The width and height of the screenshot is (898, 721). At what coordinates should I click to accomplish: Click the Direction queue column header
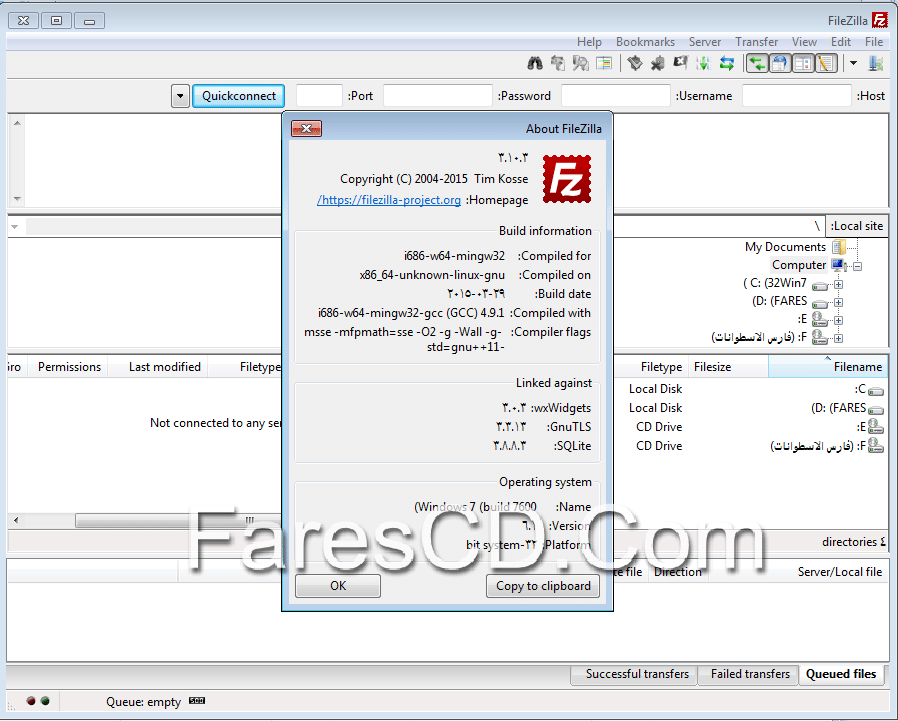tap(678, 572)
